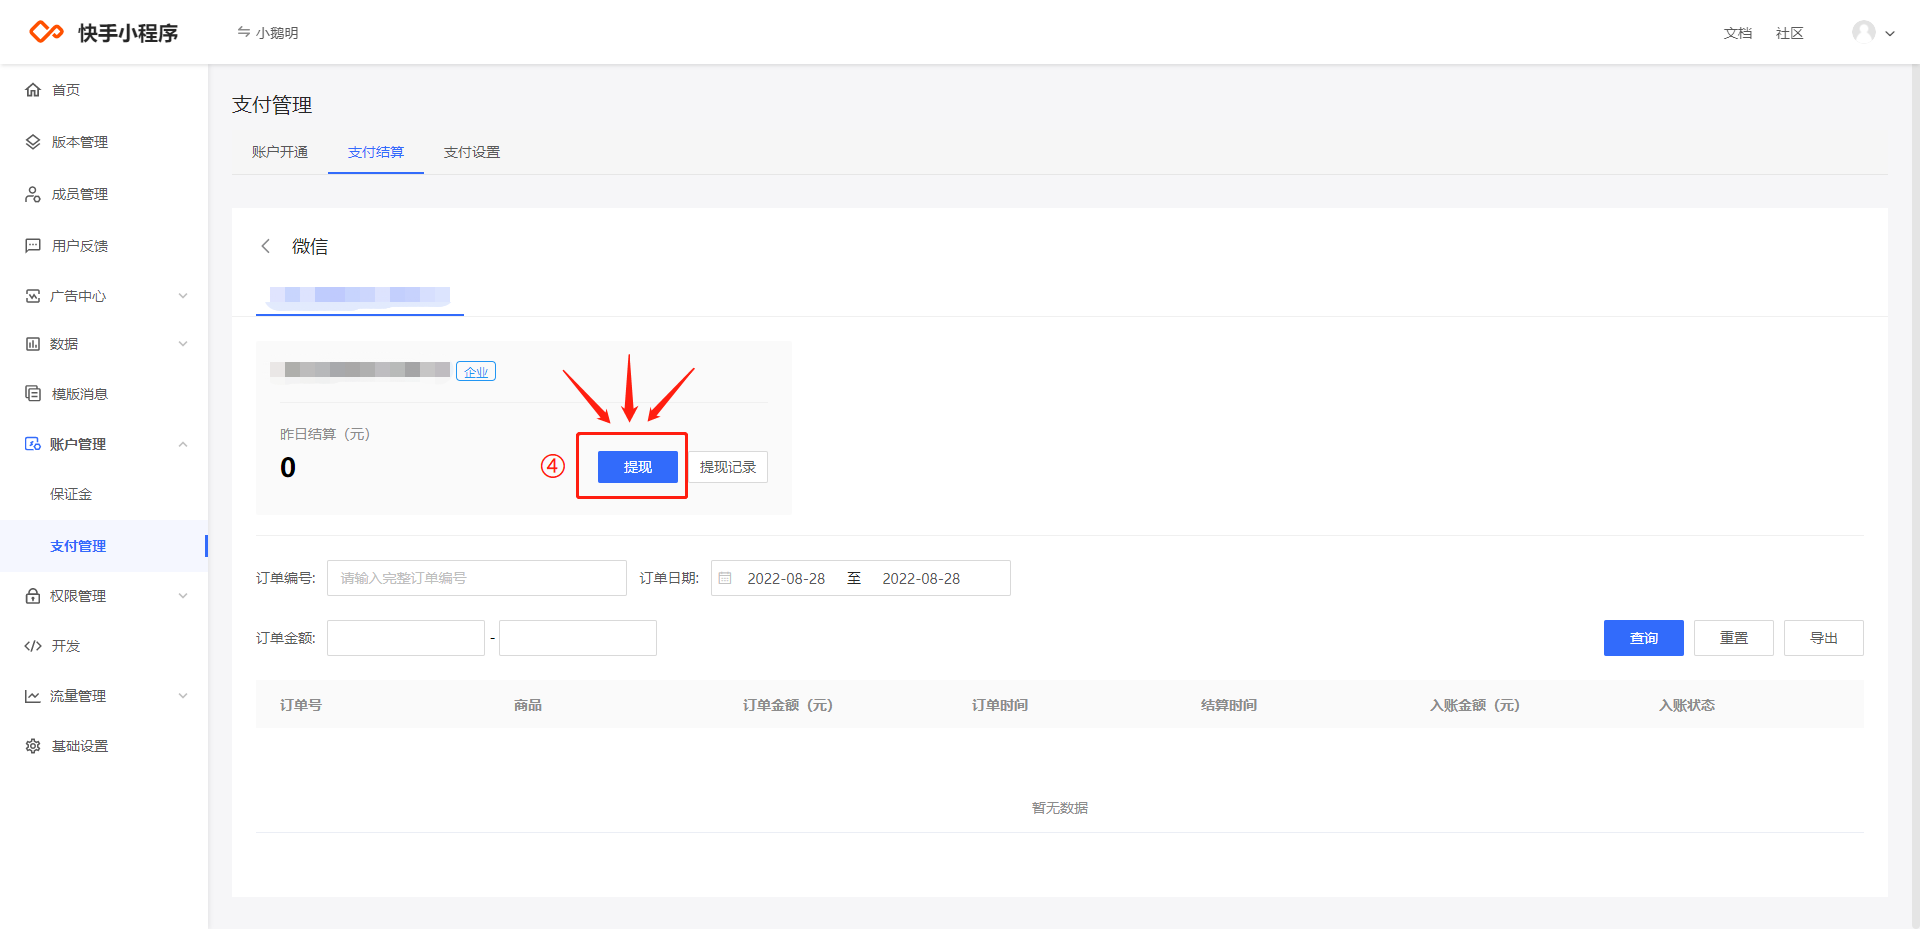1920x929 pixels.
Task: Expand the 权限管理 chevron
Action: tap(183, 596)
